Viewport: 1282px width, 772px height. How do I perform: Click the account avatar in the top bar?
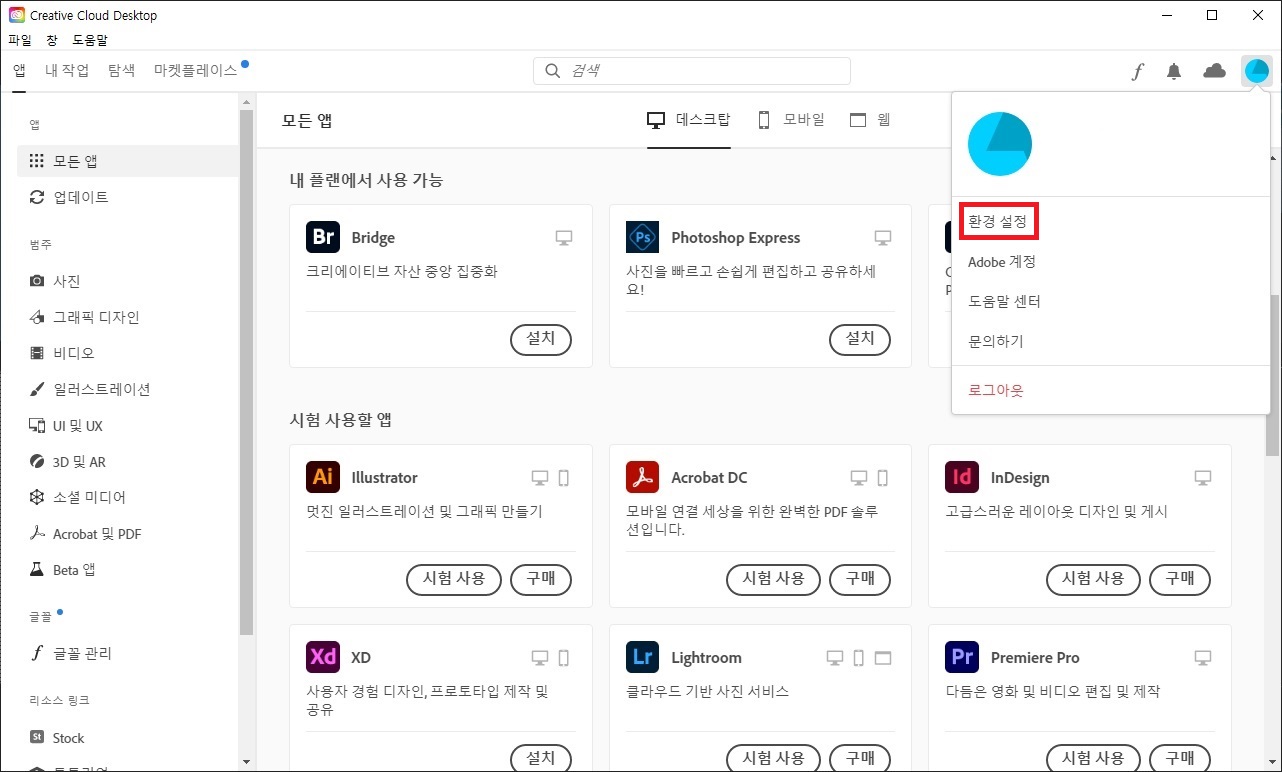pos(1256,71)
